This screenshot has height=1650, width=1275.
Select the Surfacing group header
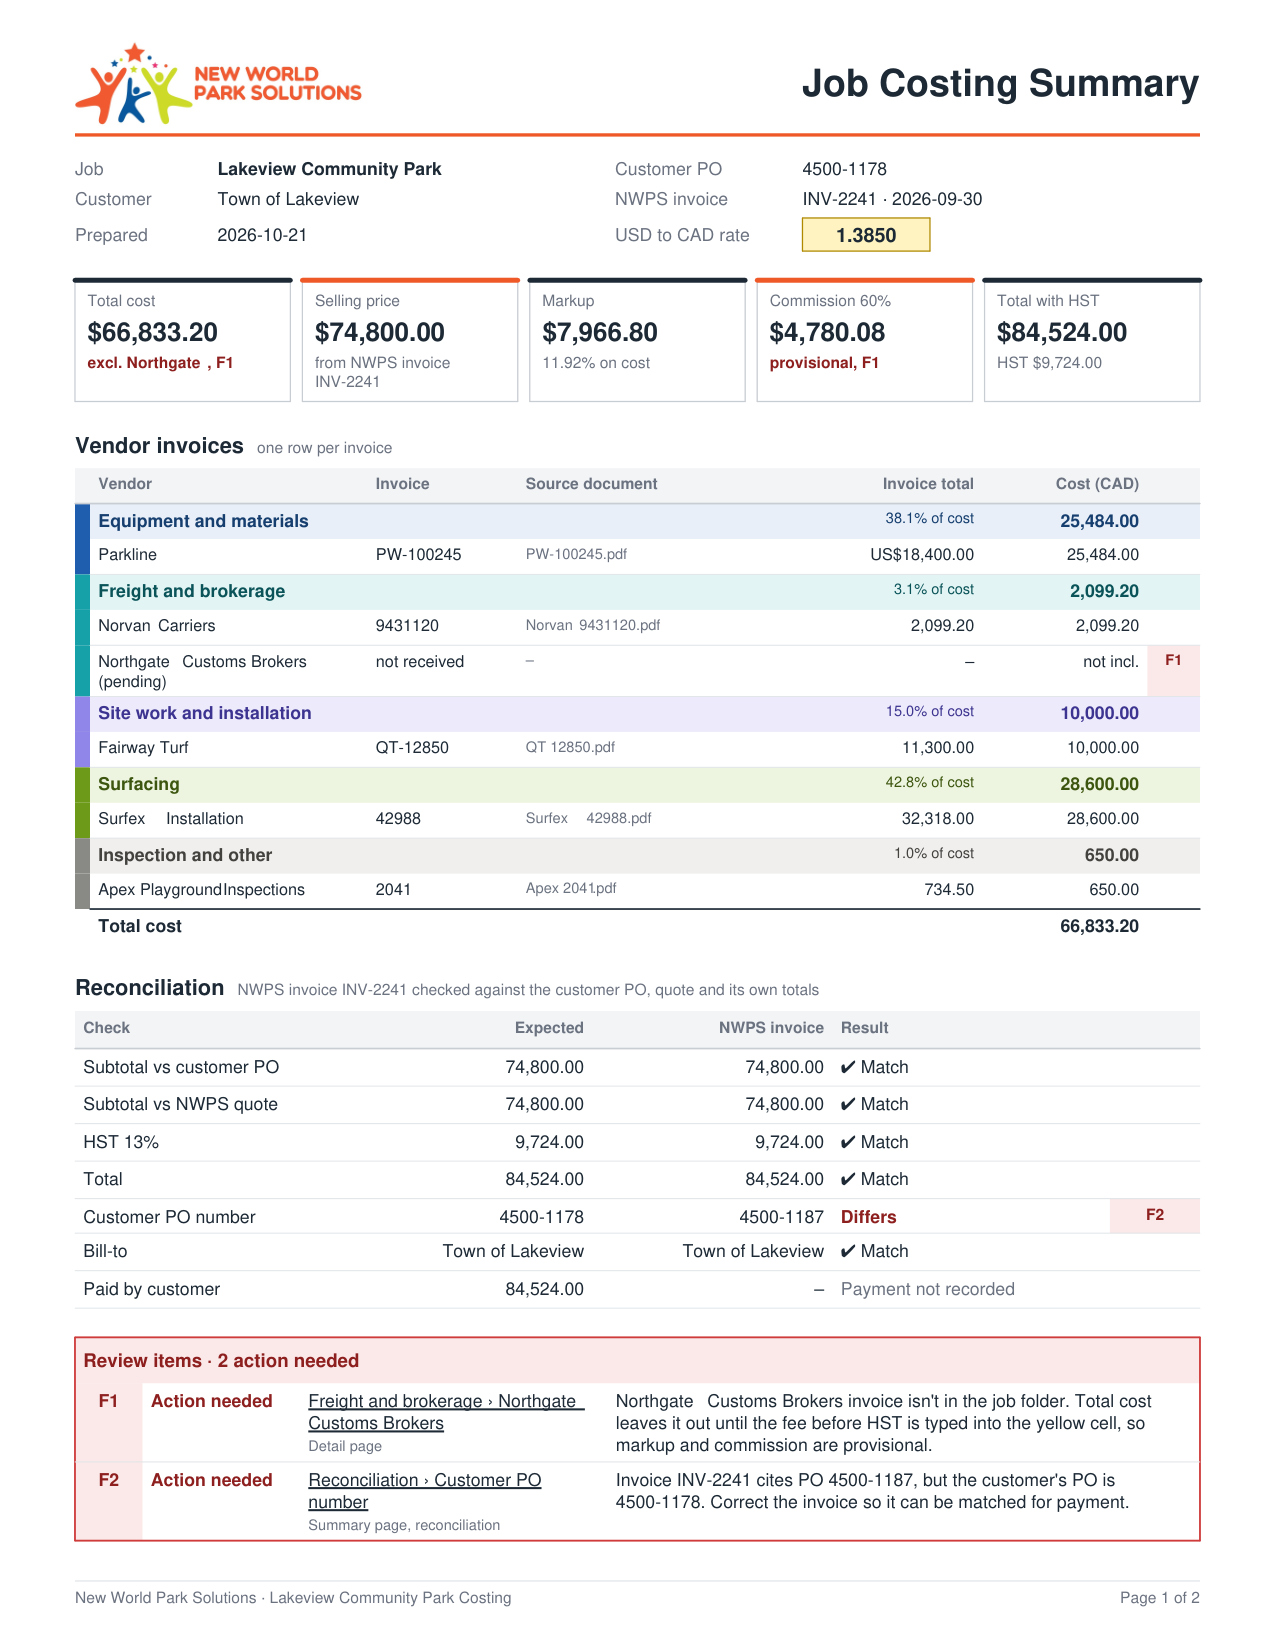coord(637,784)
